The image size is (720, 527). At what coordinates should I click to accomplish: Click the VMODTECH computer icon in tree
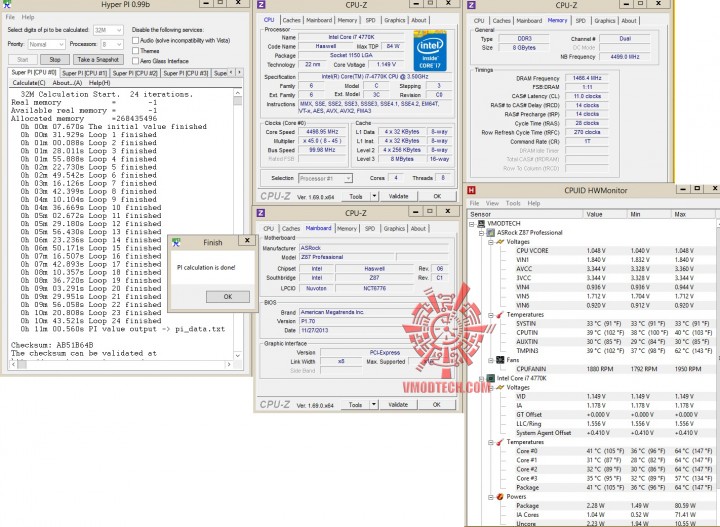[x=481, y=224]
